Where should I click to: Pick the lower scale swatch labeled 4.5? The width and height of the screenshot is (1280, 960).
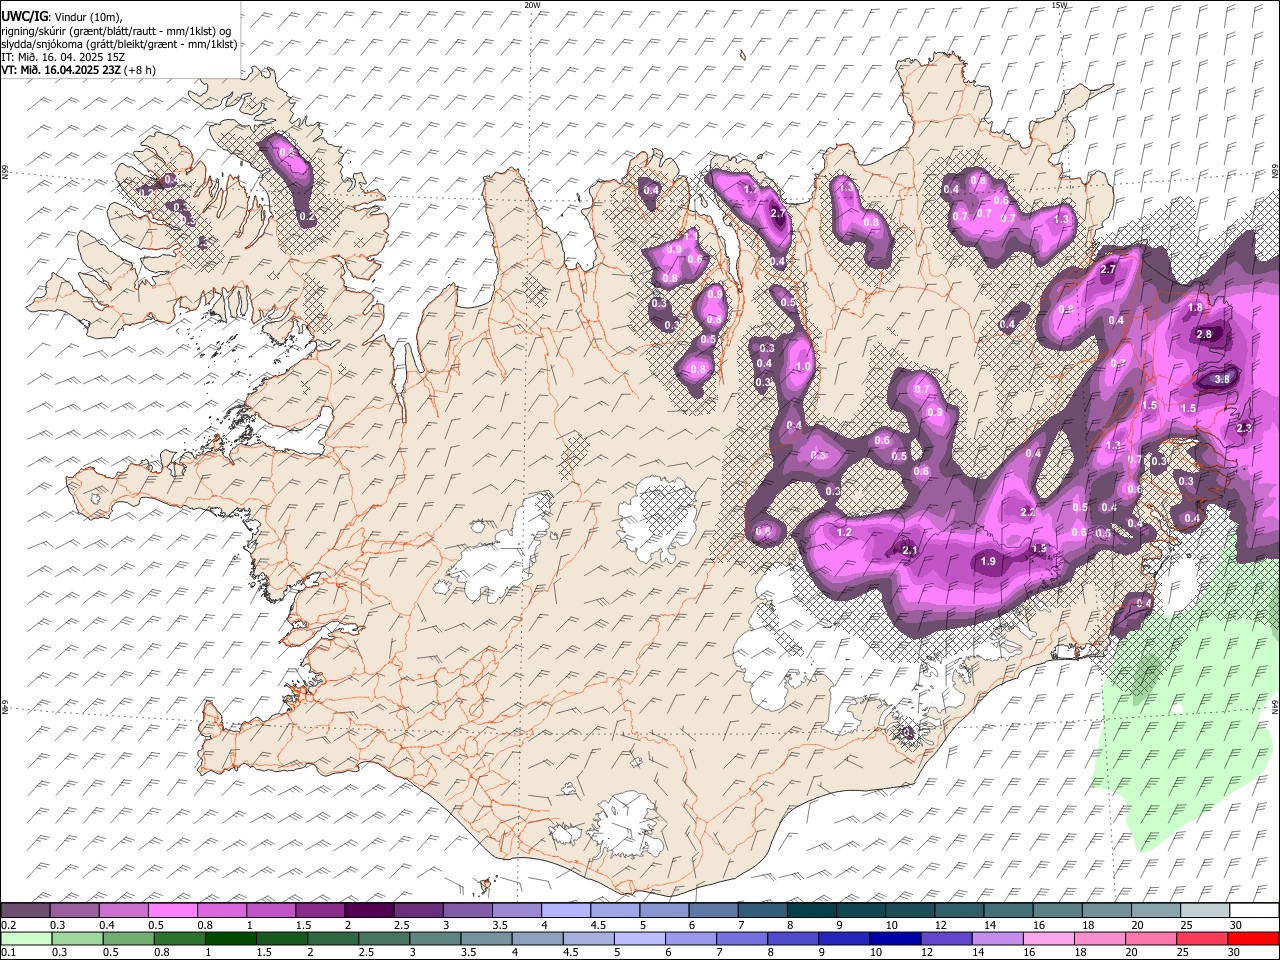point(588,938)
